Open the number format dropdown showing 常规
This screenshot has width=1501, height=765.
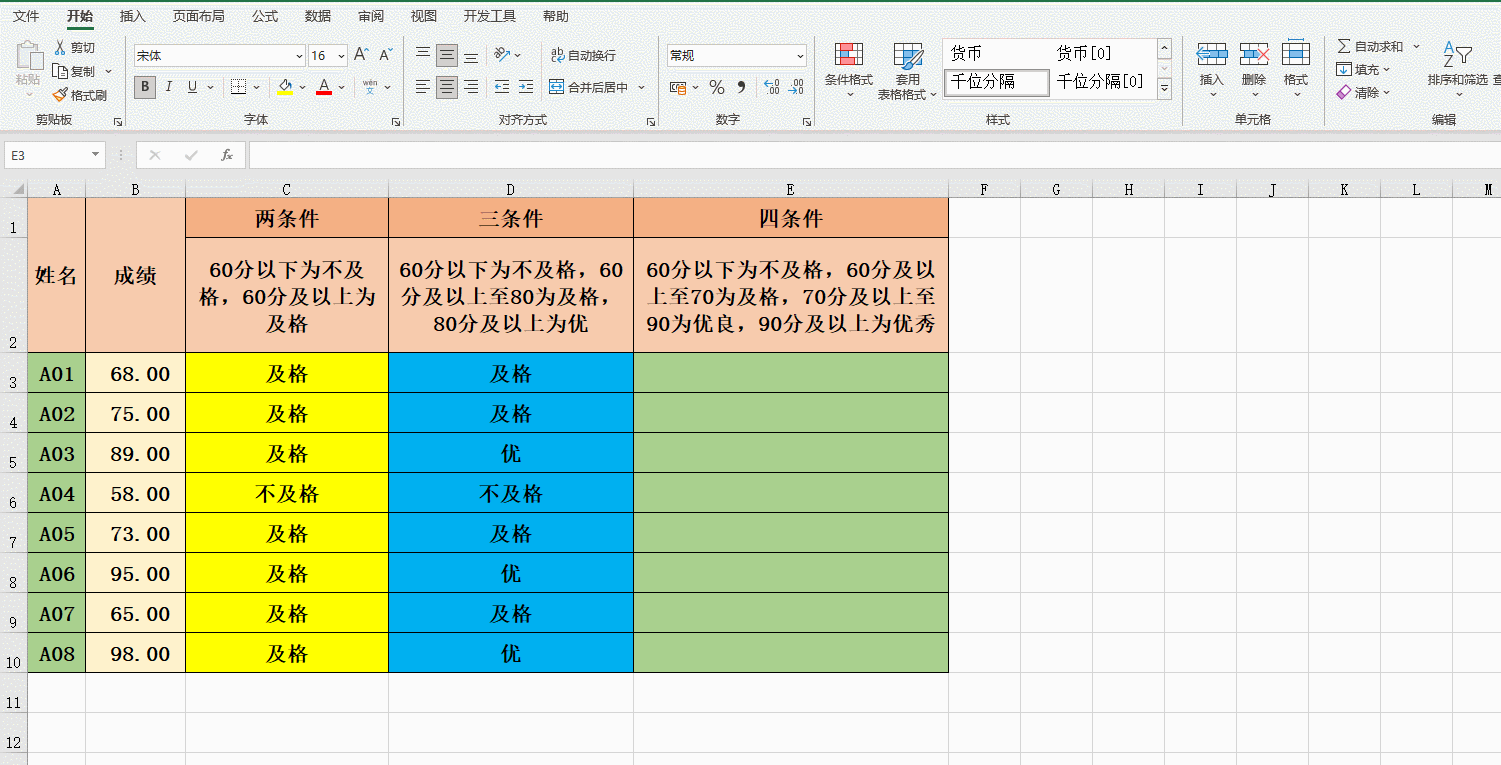tap(800, 55)
